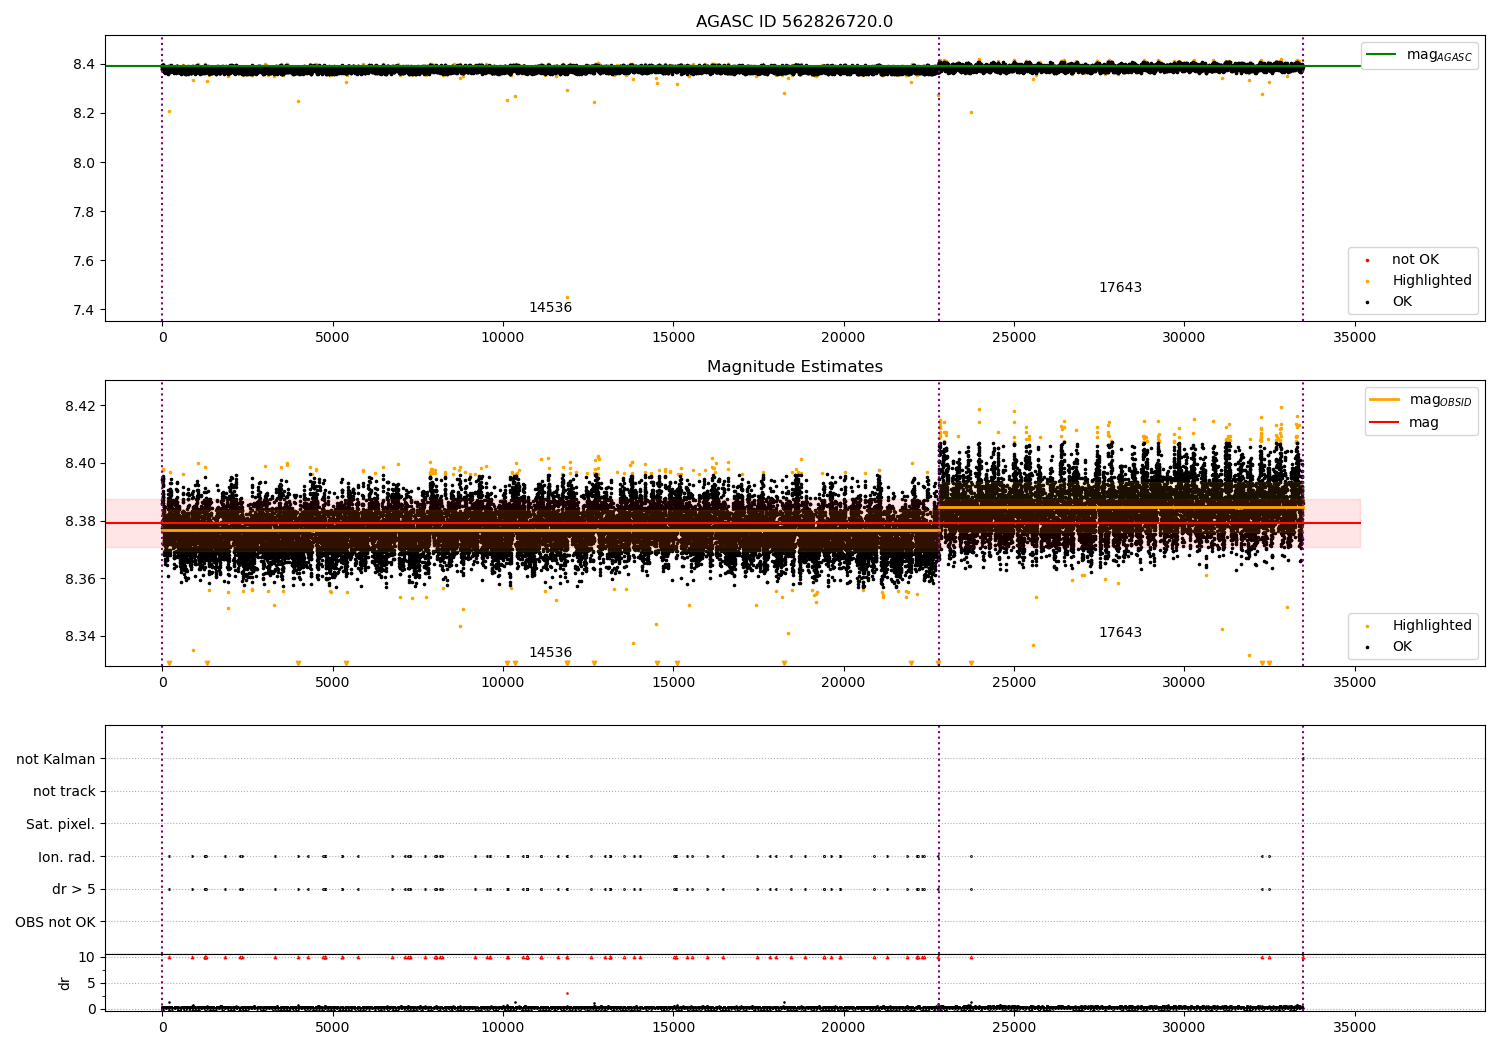Click the 14536 obsid label in top plot

[x=550, y=308]
